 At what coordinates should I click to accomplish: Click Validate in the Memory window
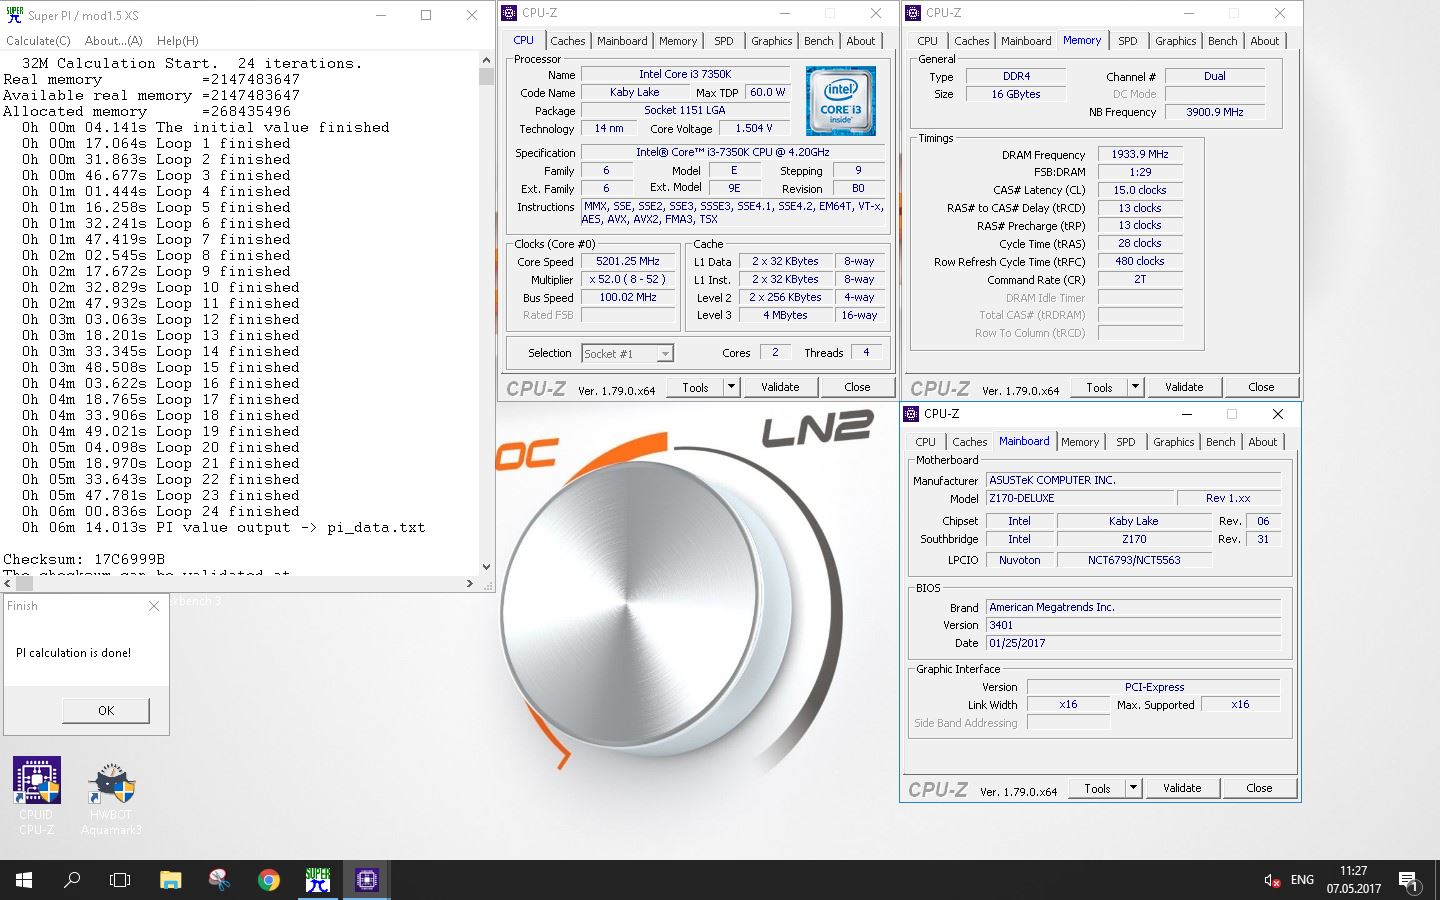click(1184, 387)
